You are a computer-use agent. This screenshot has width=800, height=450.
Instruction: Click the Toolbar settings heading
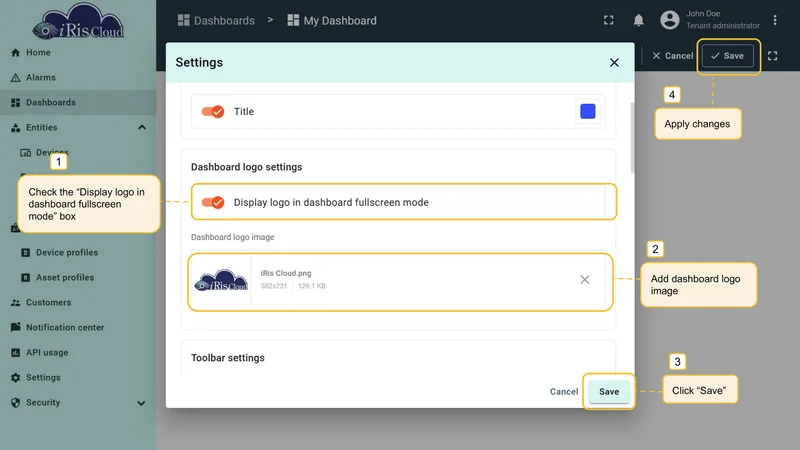[228, 358]
